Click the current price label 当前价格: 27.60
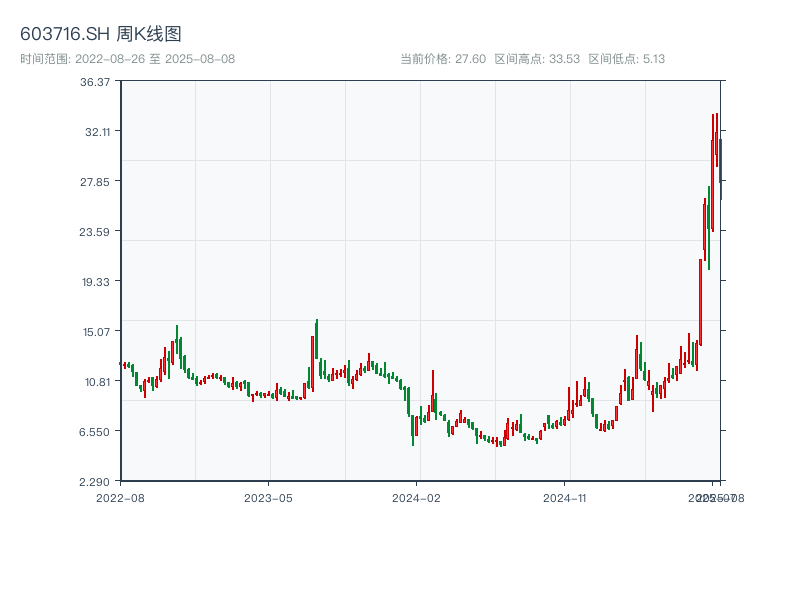The image size is (800, 600). click(x=443, y=59)
